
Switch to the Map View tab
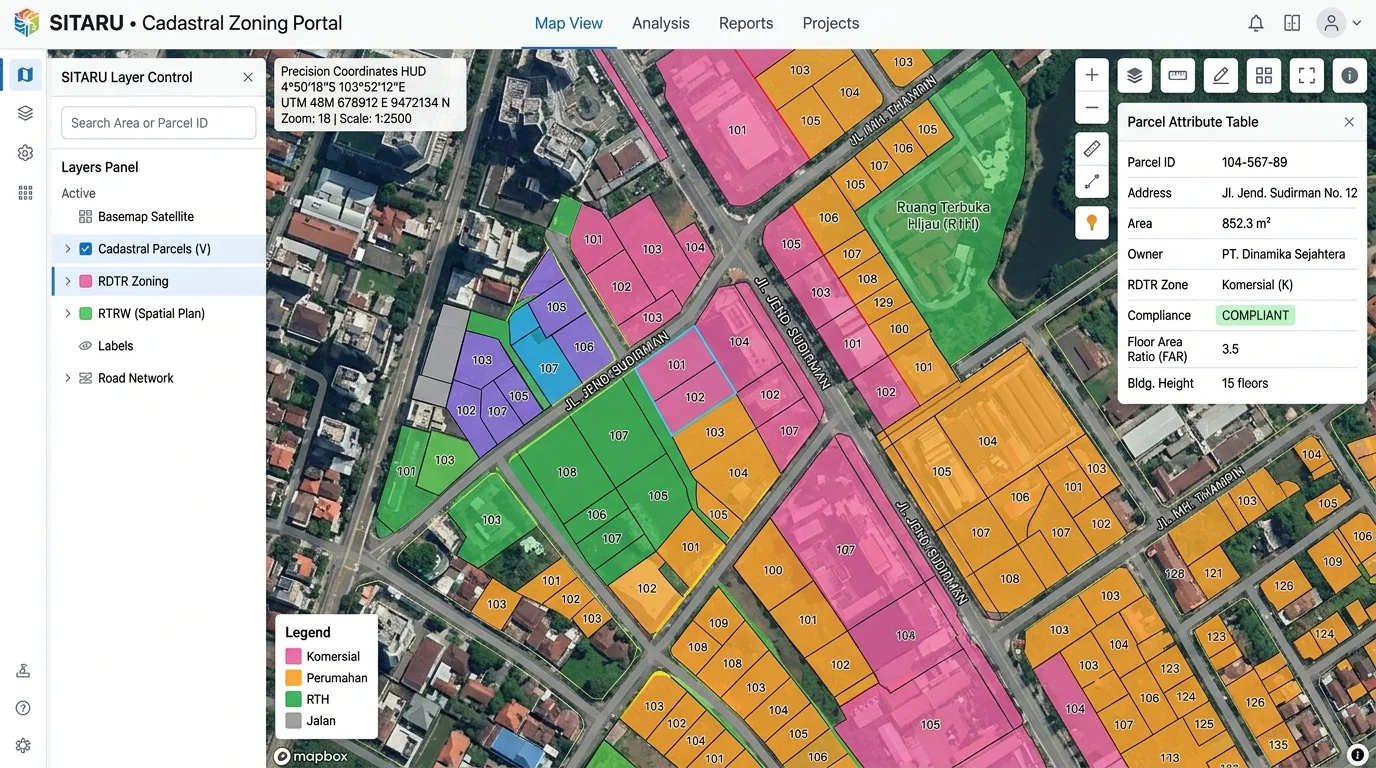(569, 23)
